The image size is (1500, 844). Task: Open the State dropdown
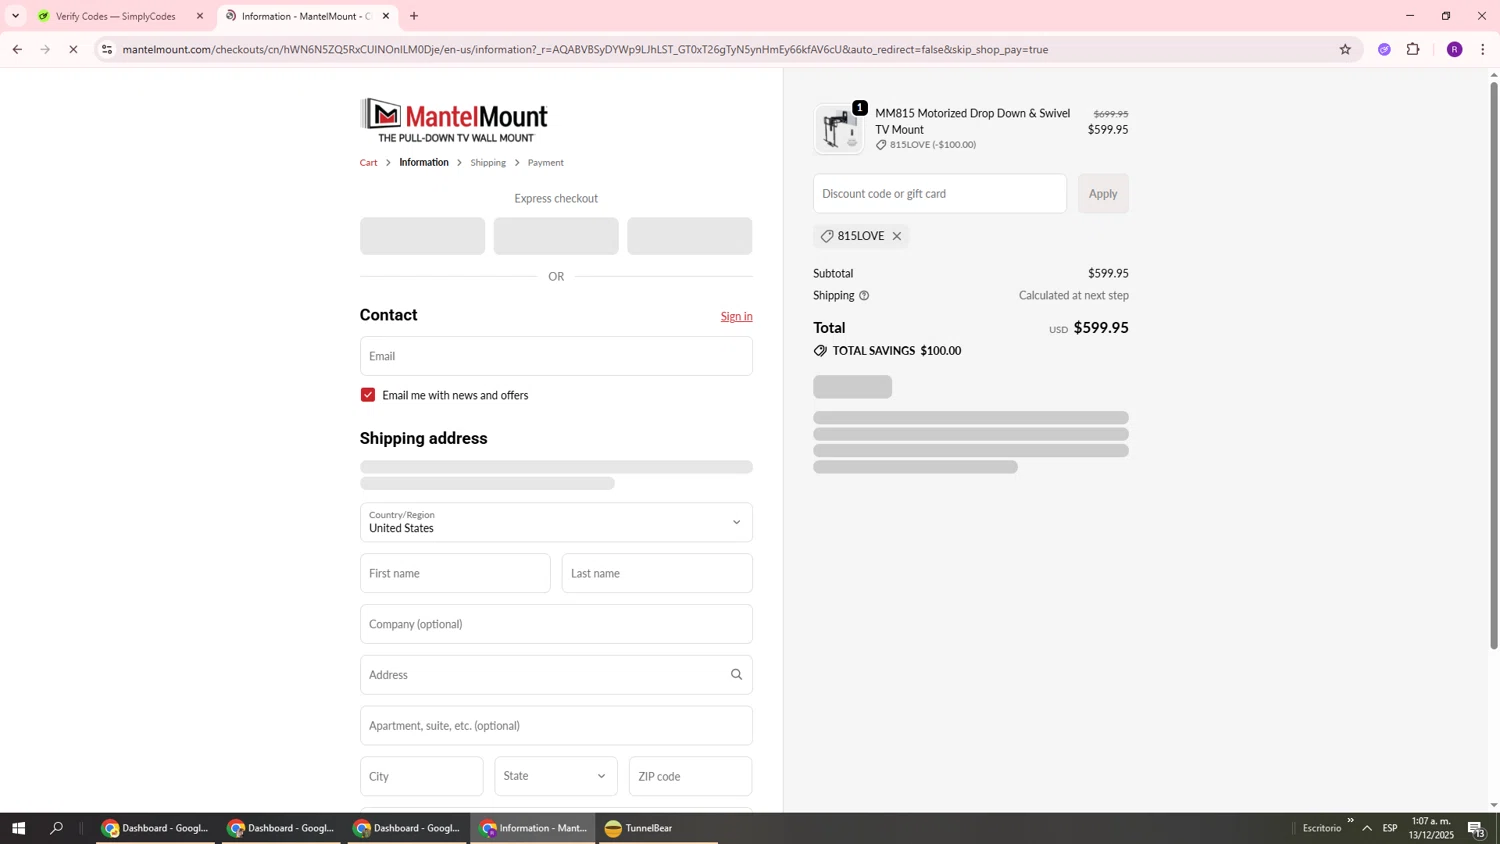[556, 776]
